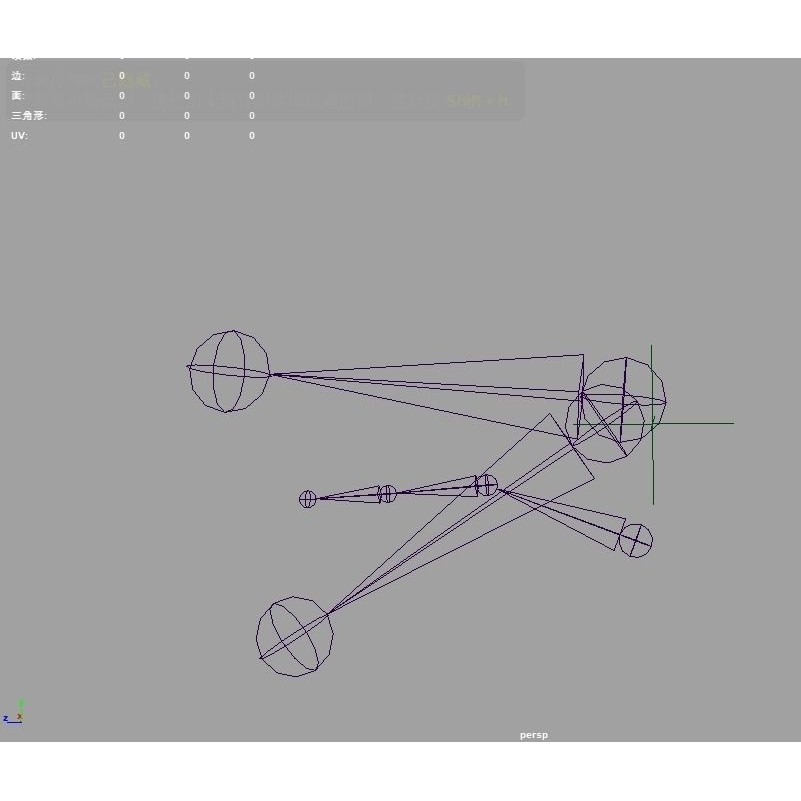The width and height of the screenshot is (801, 801).
Task: Click the 三角形: label in the HUD
Action: 29,115
